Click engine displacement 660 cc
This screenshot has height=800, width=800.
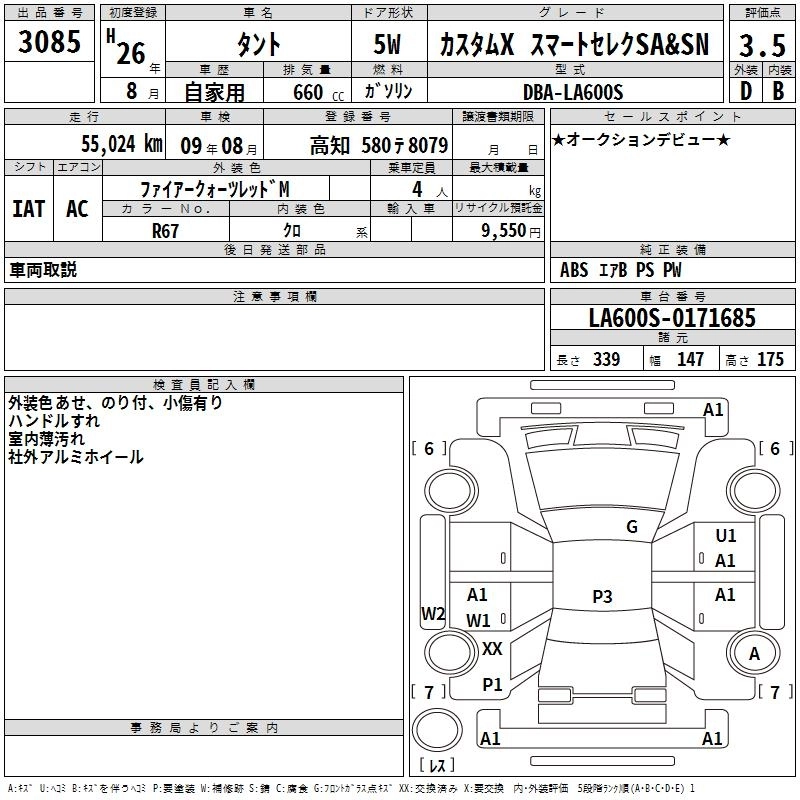[318, 93]
